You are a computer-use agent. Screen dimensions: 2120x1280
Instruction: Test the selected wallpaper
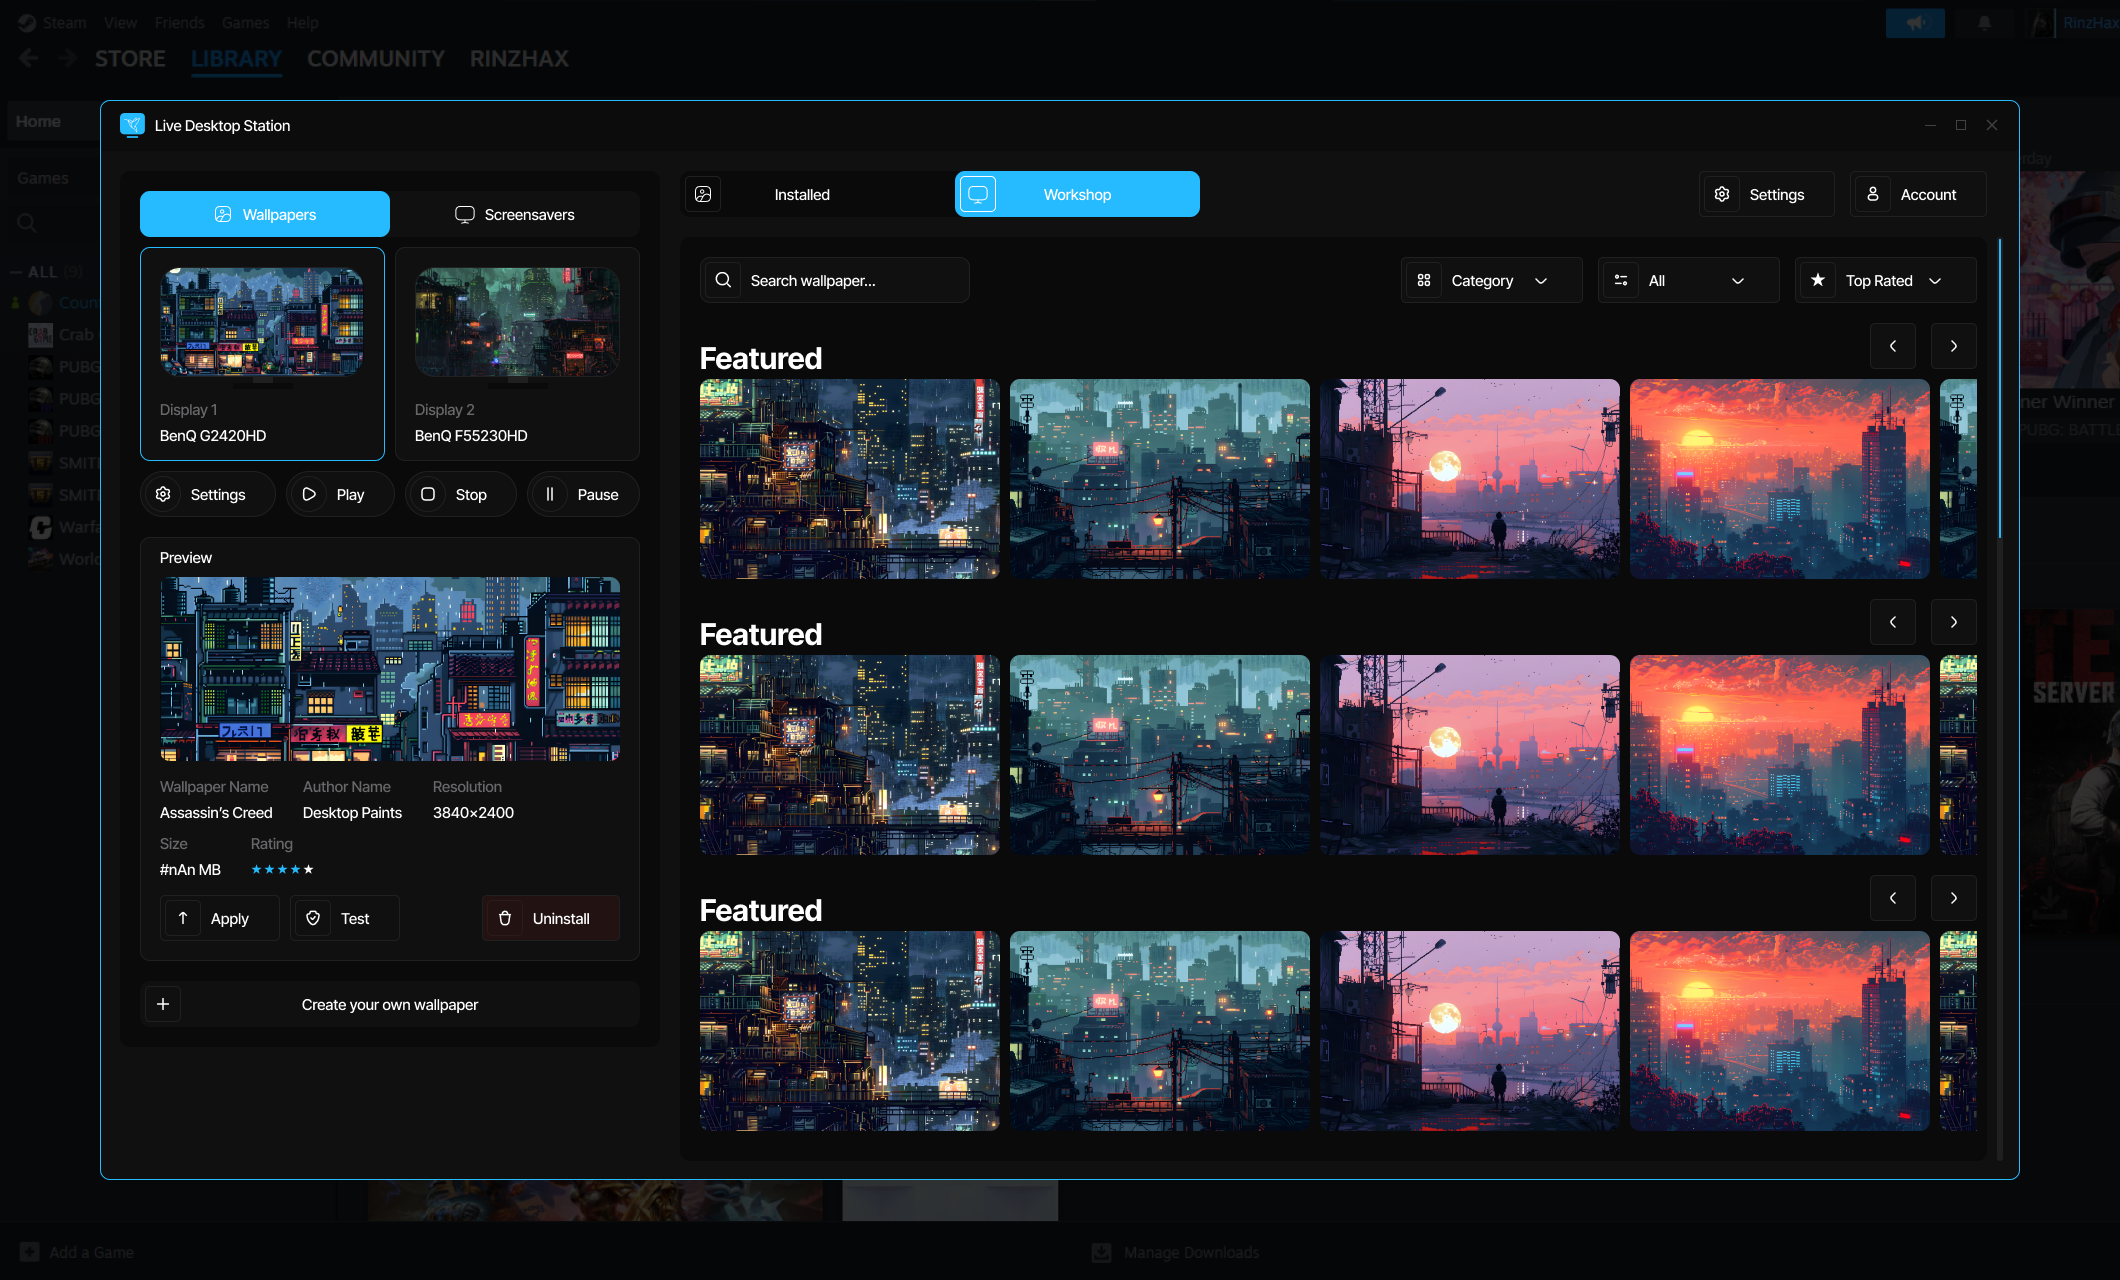coord(345,918)
